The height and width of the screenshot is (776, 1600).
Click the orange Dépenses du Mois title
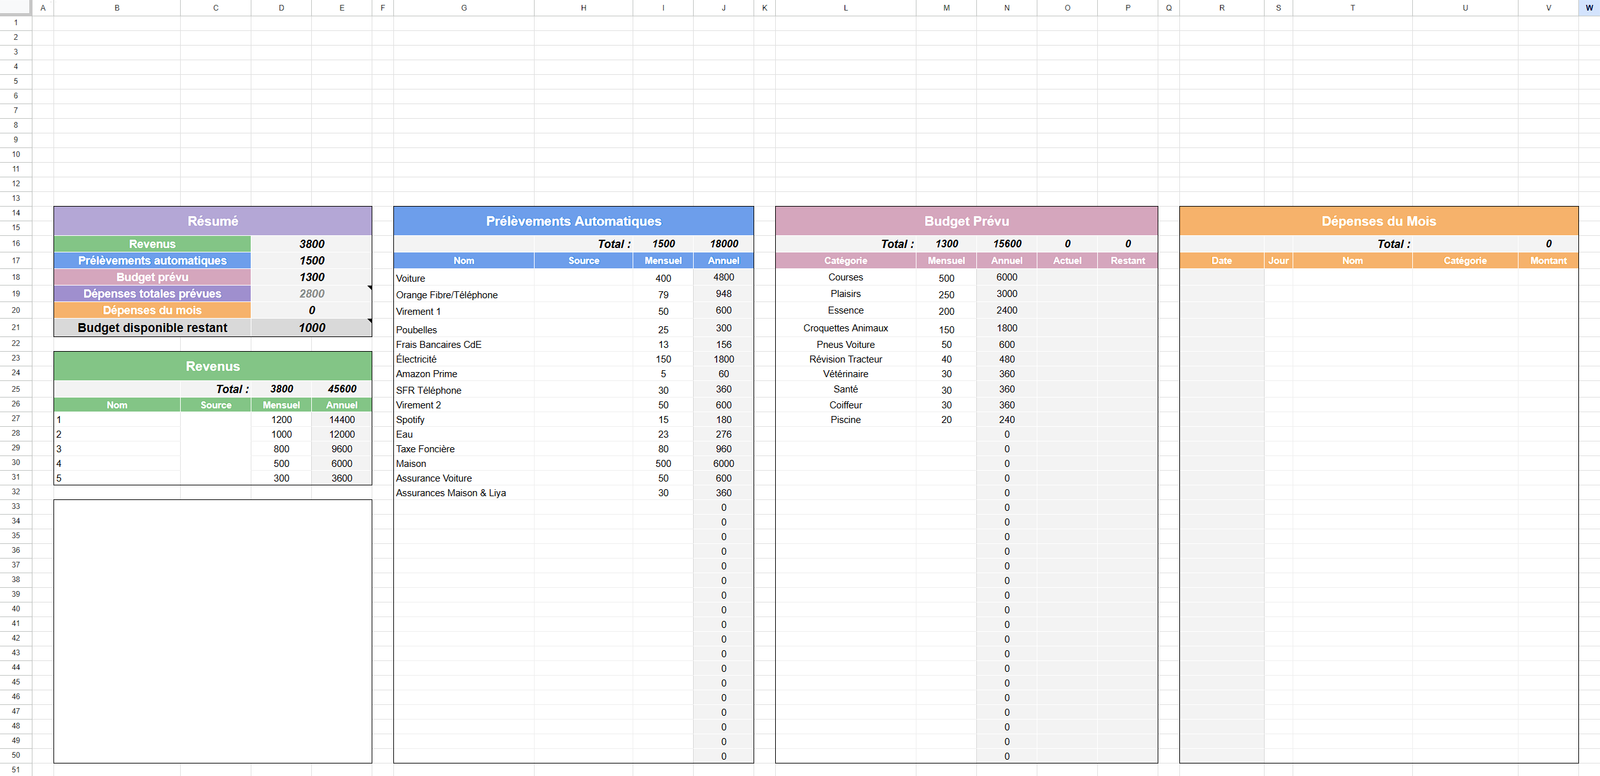click(1378, 221)
